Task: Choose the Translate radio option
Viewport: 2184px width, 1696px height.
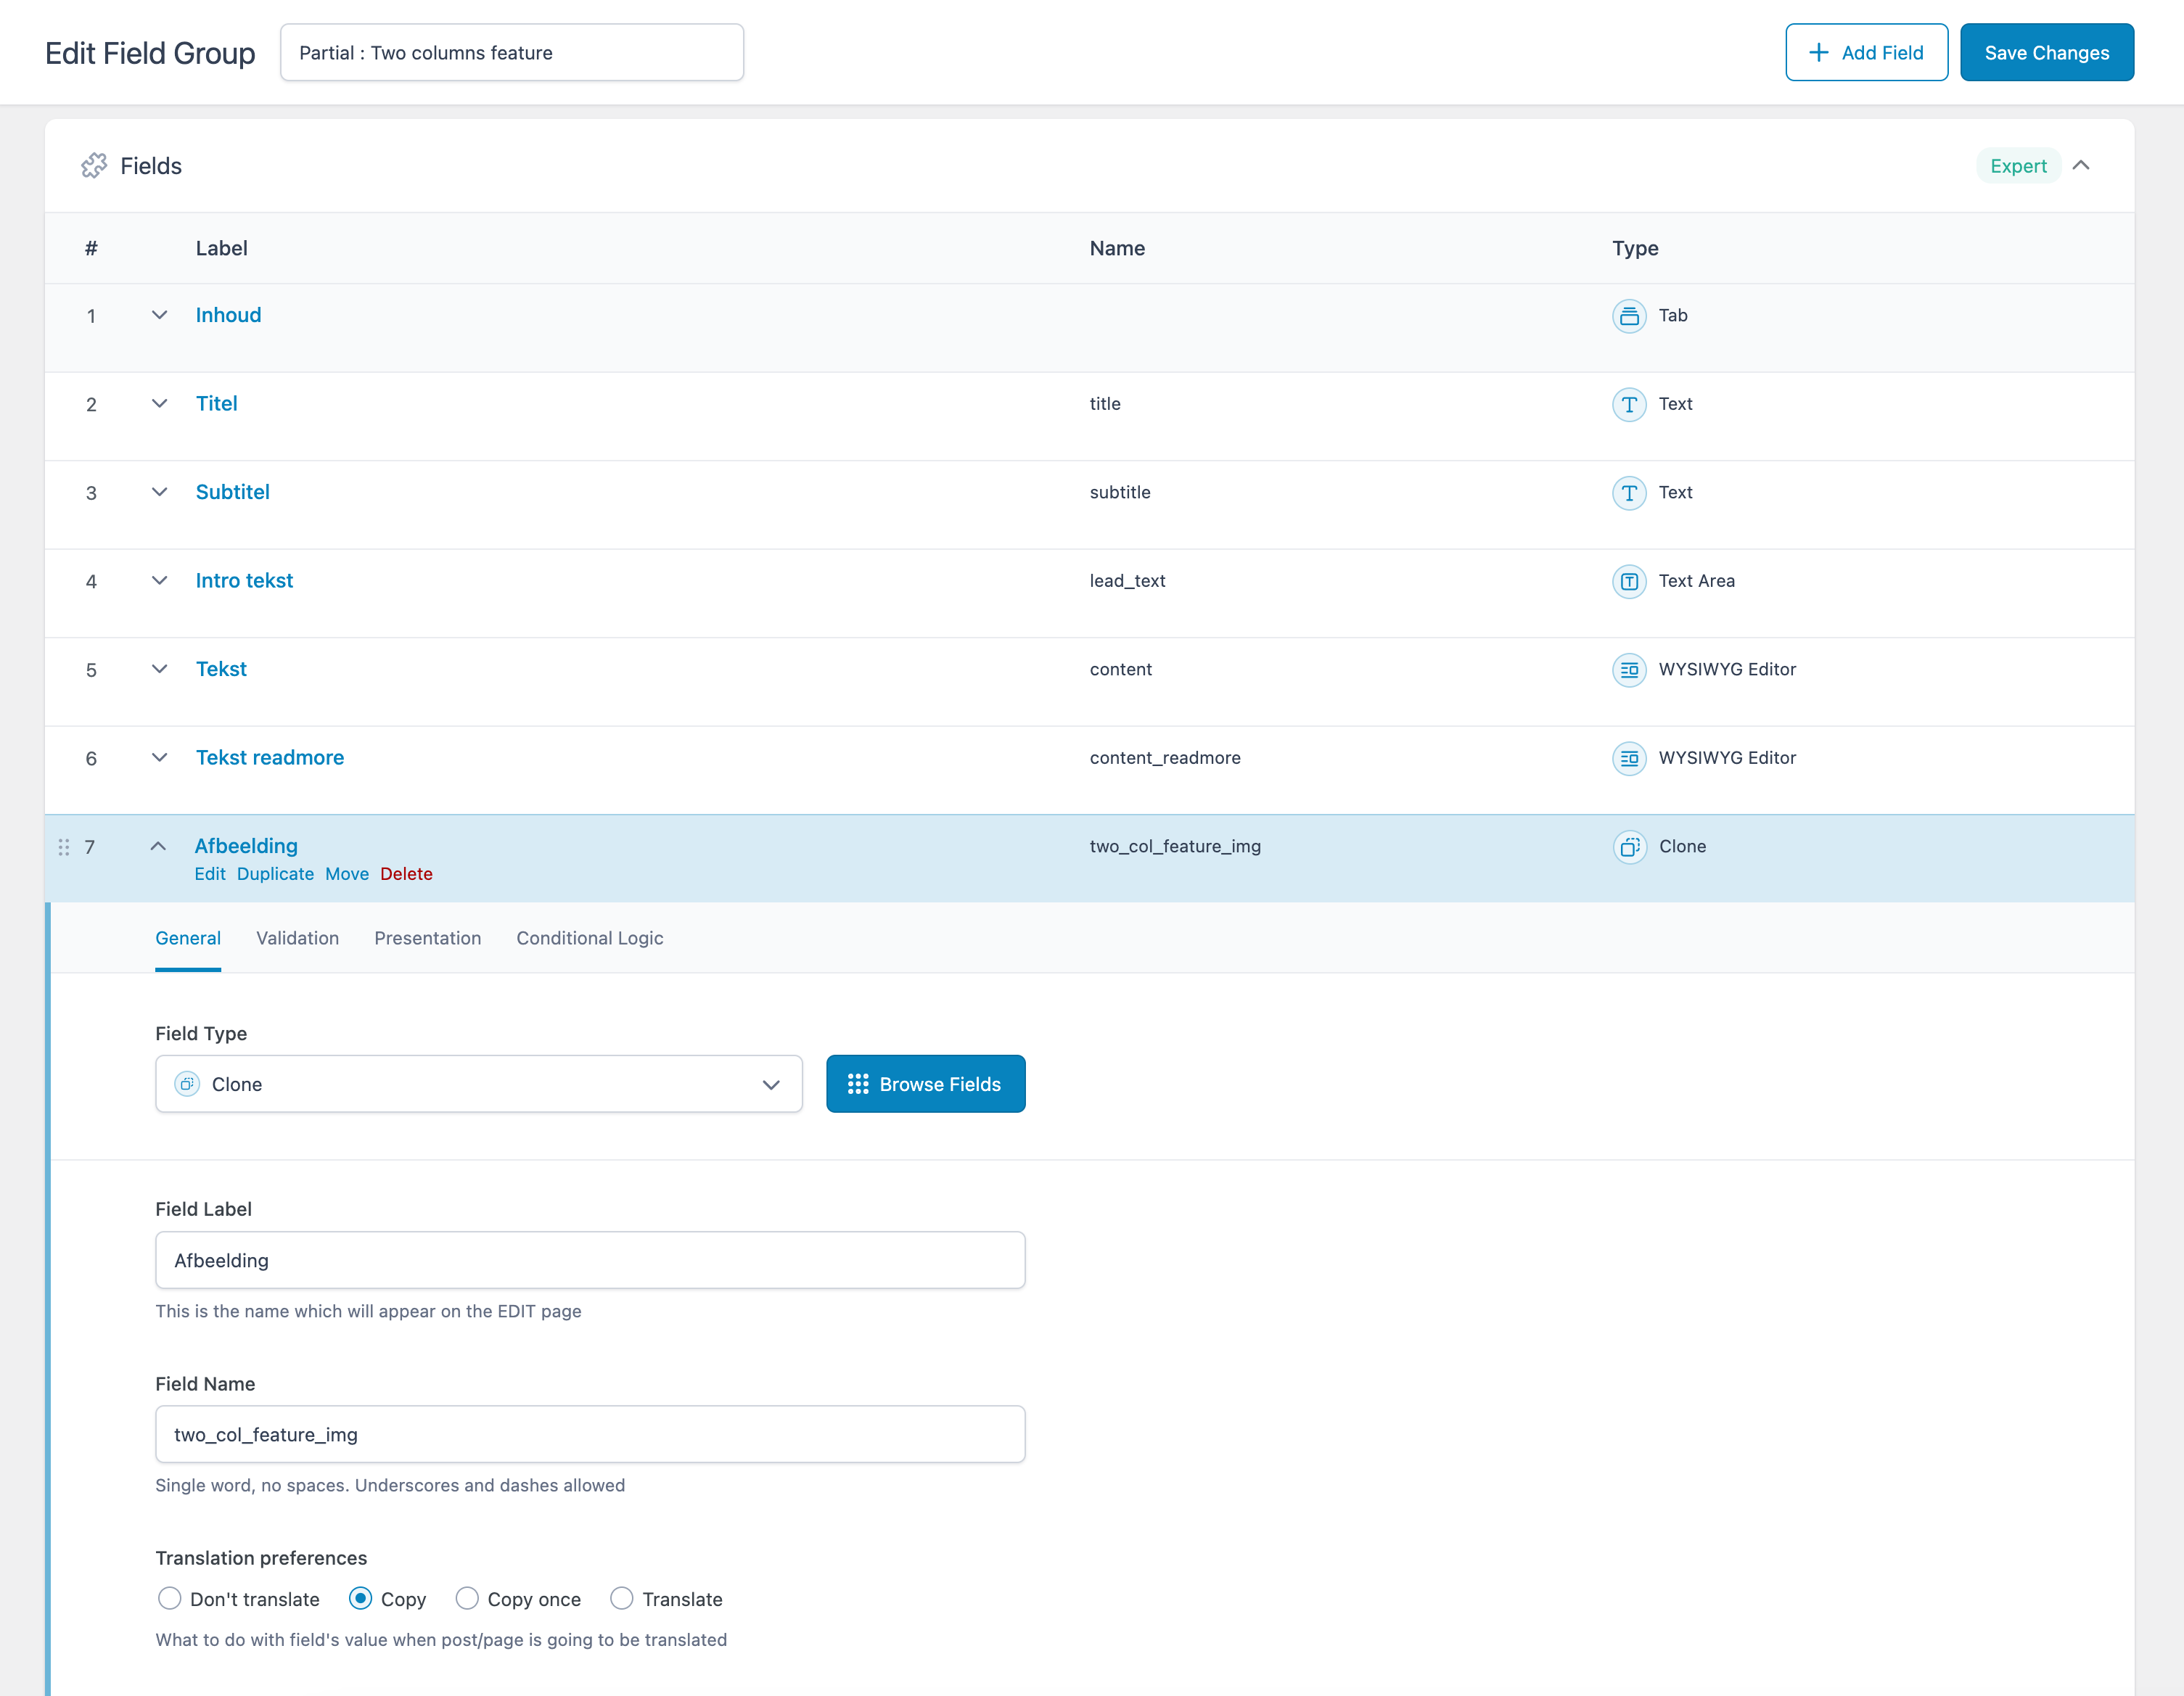Action: click(622, 1598)
